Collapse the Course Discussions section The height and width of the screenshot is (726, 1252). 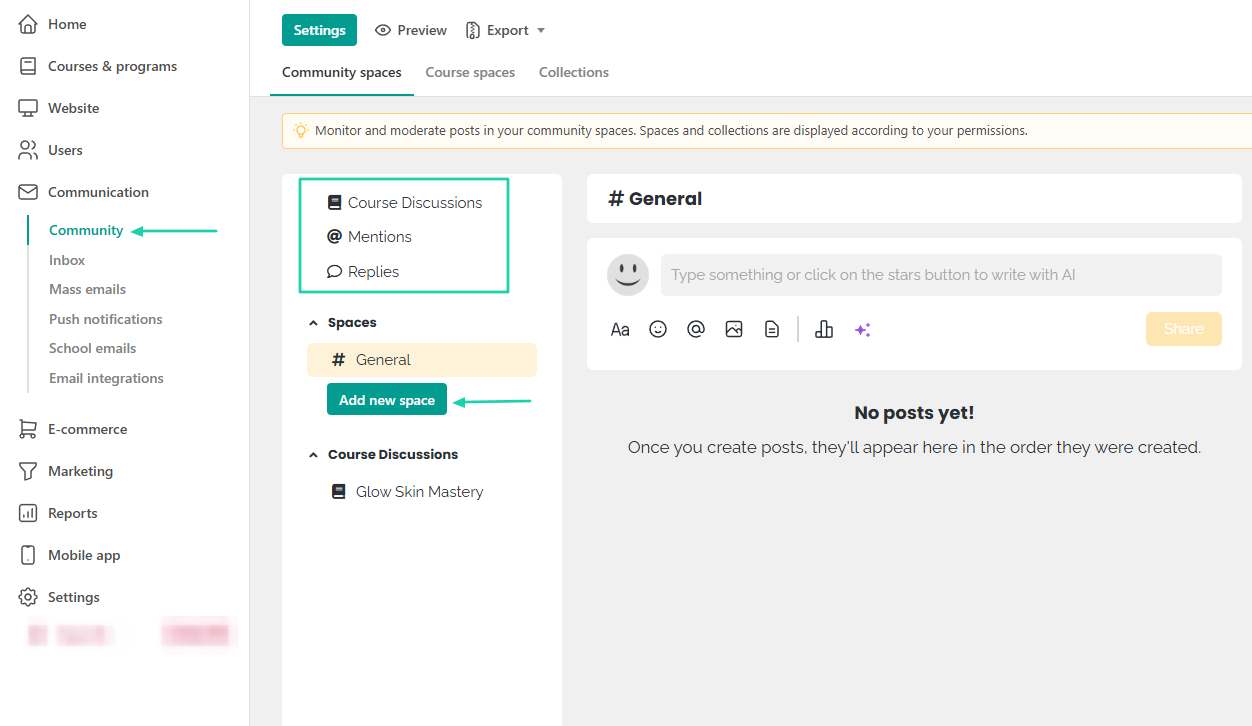pos(383,454)
